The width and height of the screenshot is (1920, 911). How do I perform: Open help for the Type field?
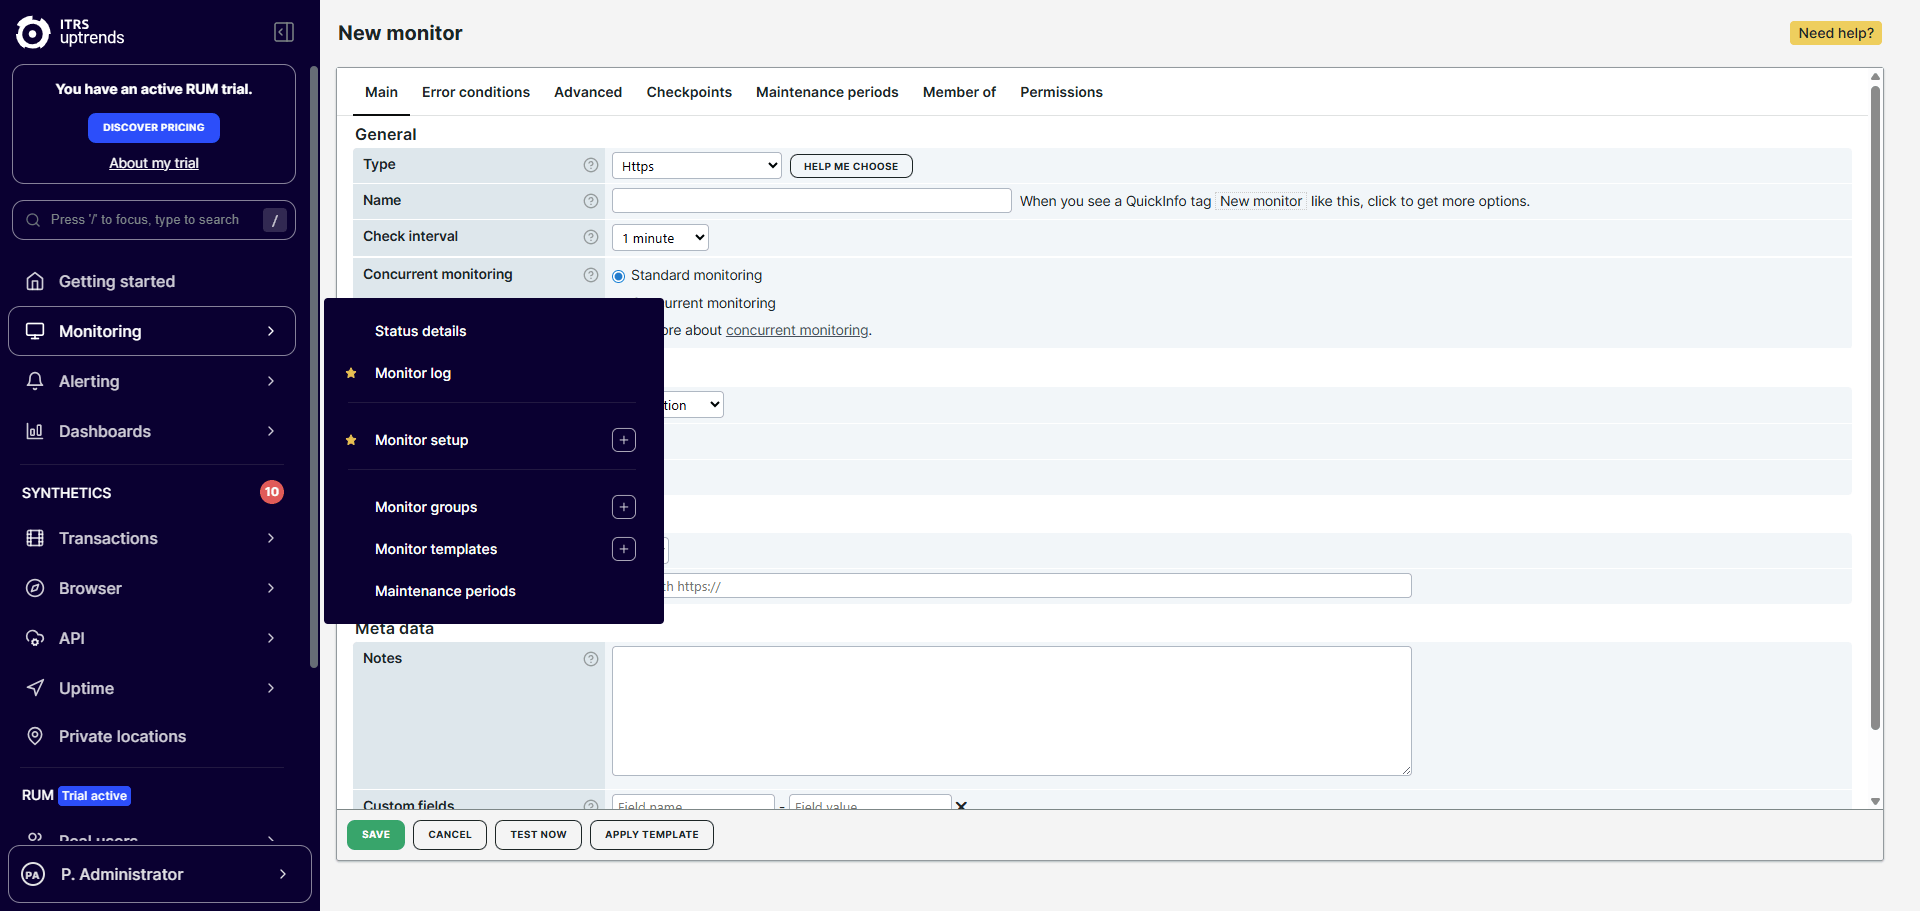click(591, 165)
